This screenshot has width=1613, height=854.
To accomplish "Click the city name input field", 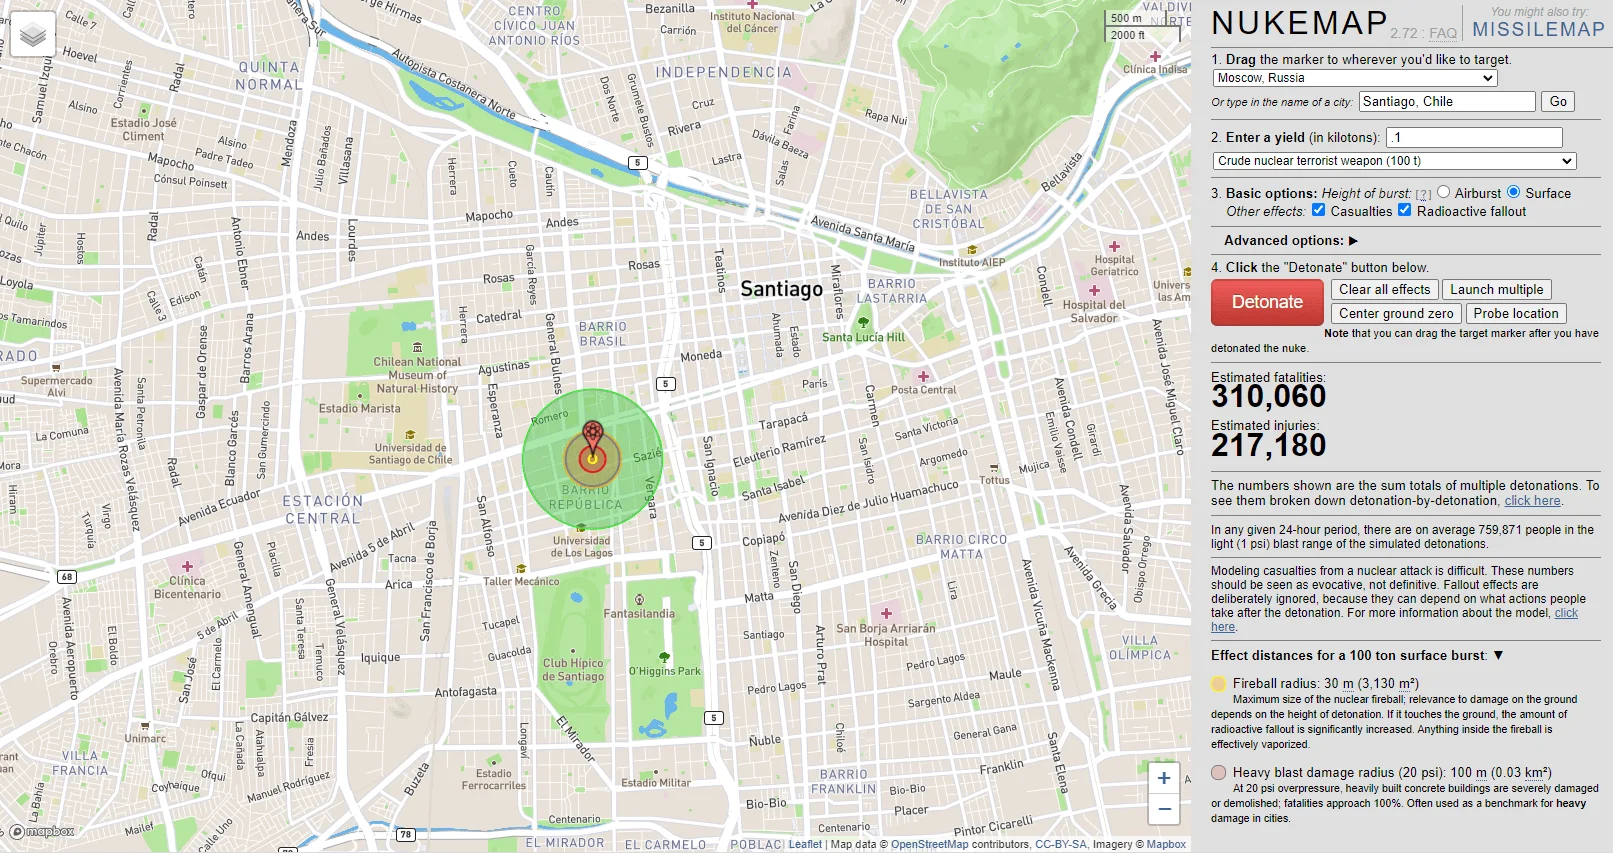I will 1447,102.
